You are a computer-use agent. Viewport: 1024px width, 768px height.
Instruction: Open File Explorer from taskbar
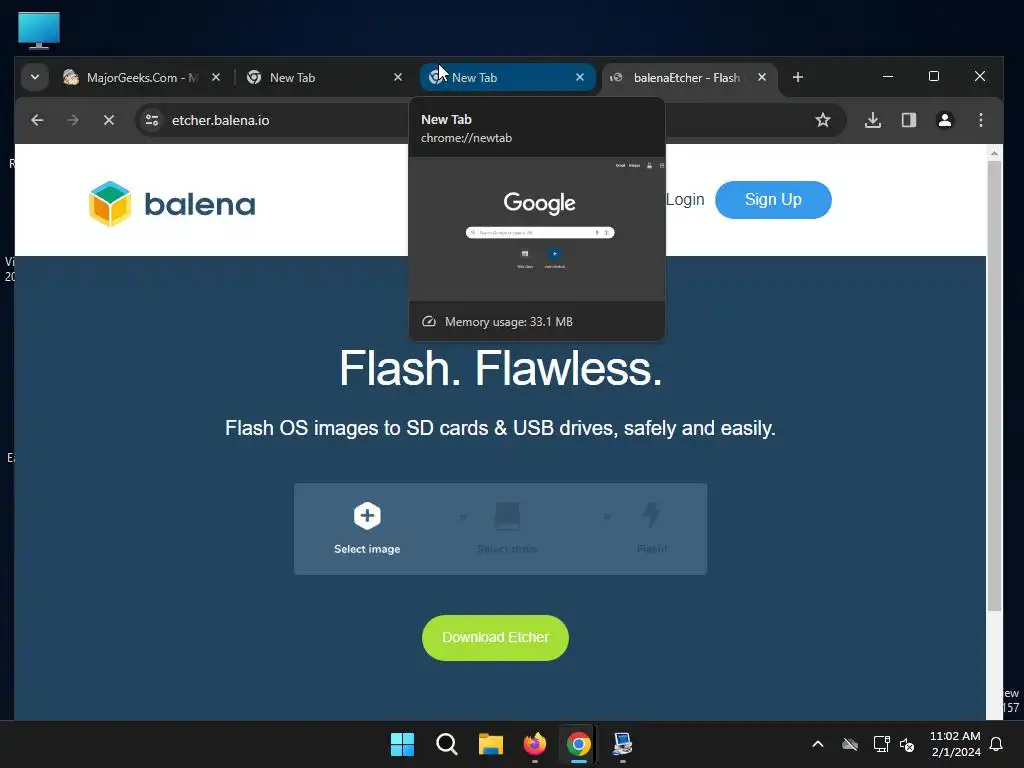[490, 744]
